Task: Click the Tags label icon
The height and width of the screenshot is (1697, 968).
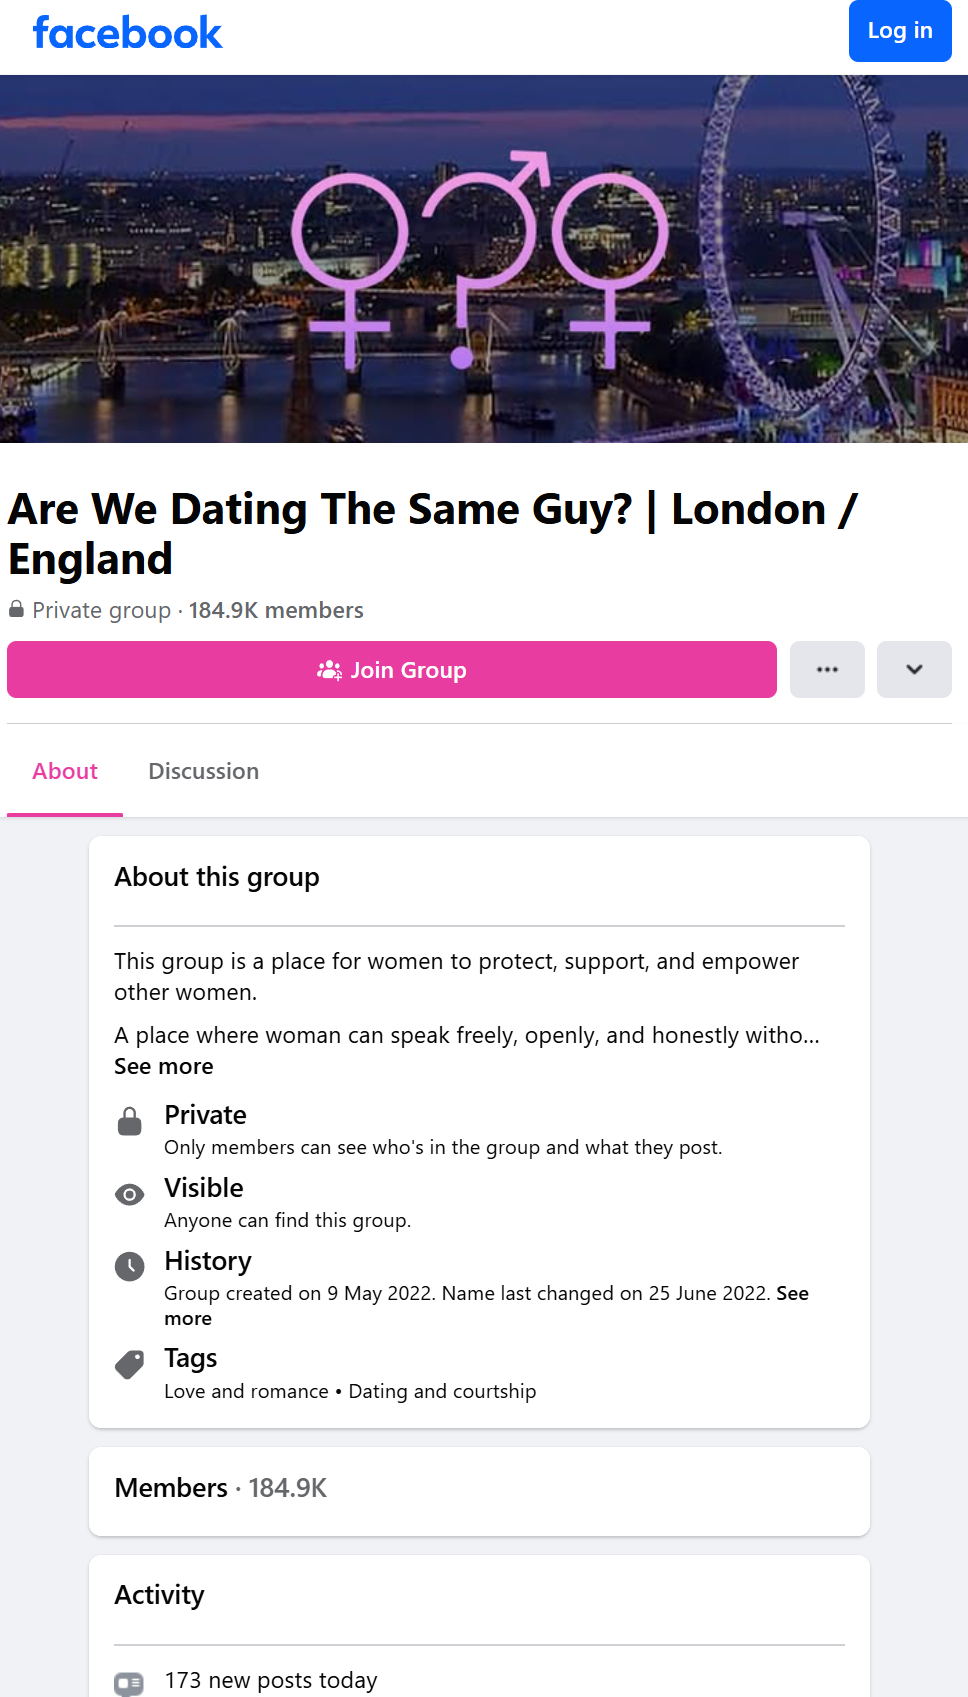Action: coord(130,1365)
